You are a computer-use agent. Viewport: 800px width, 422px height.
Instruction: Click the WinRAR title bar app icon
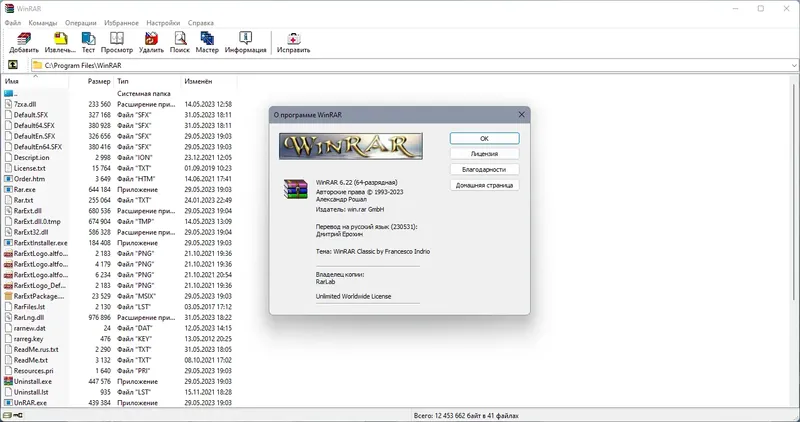coord(9,8)
